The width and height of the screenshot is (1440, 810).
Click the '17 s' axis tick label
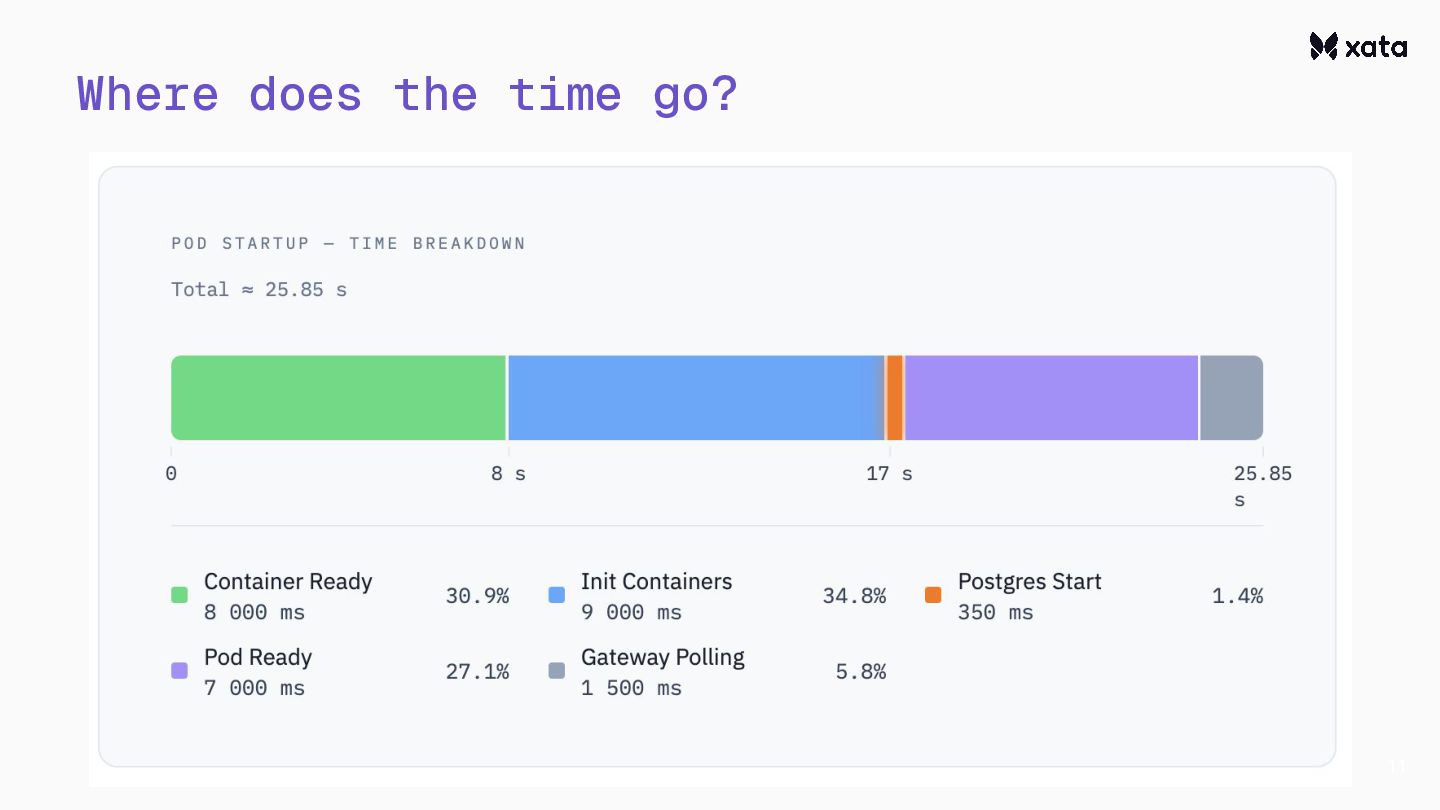pos(889,474)
